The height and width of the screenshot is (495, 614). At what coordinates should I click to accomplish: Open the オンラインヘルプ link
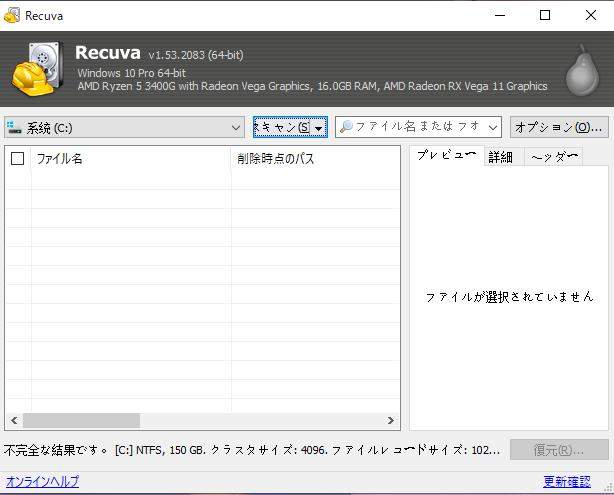(42, 481)
